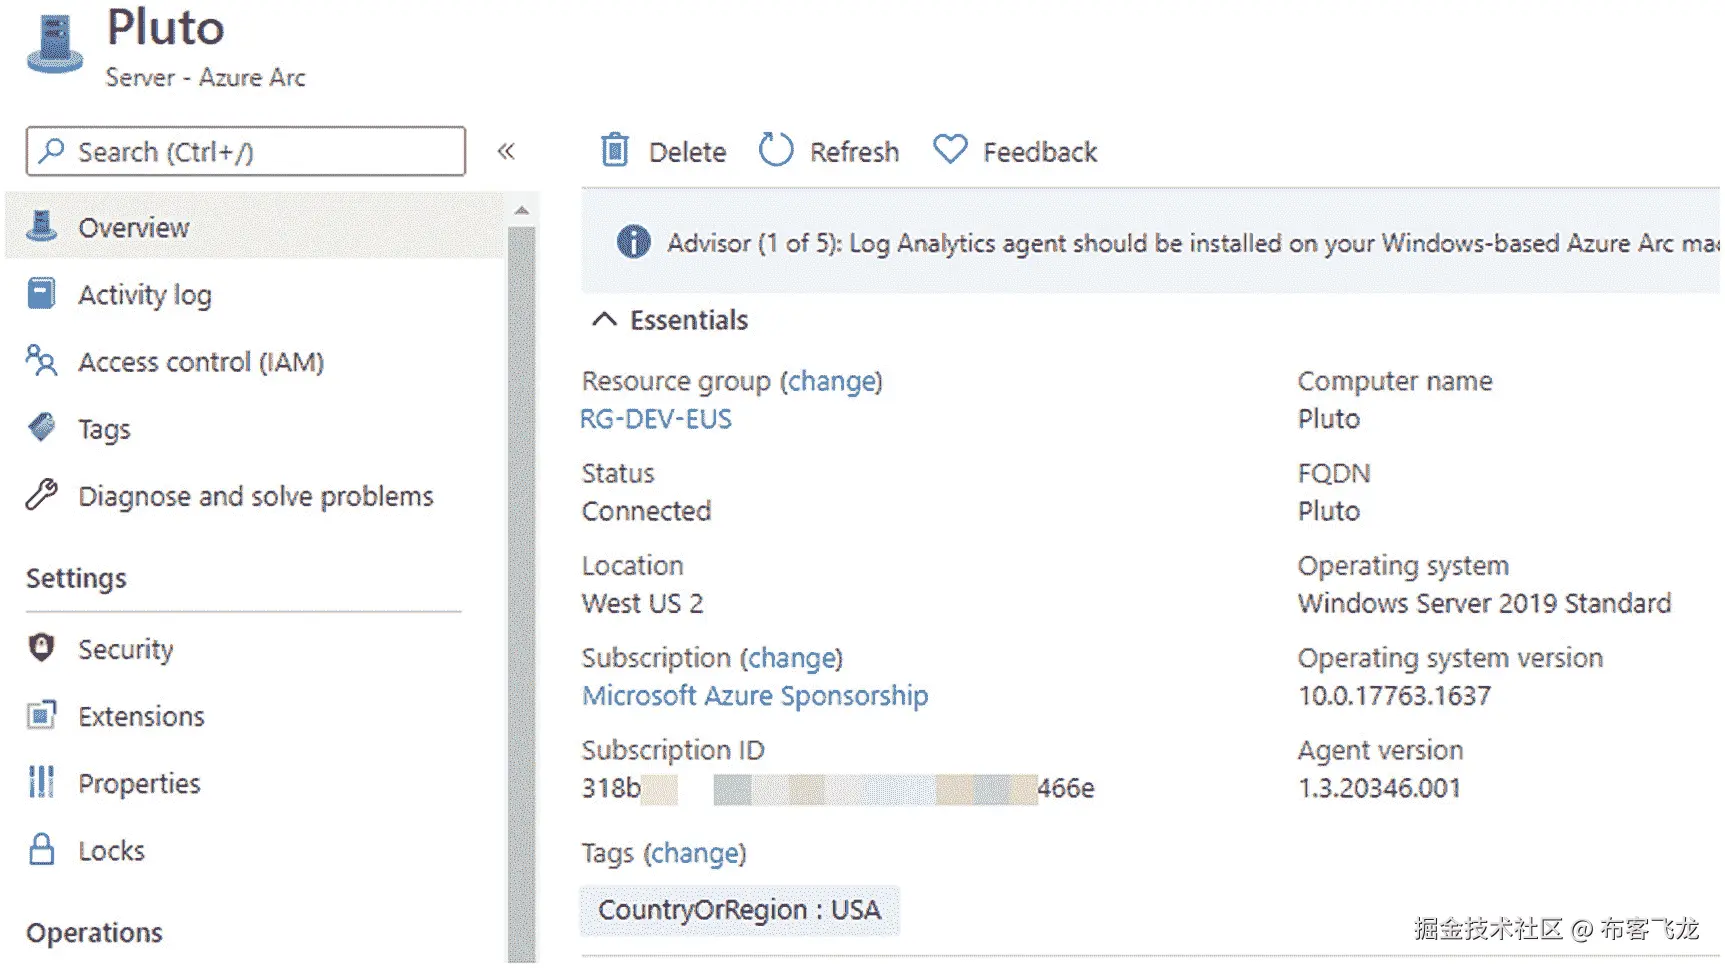
Task: Collapse the Essentials section
Action: [605, 320]
